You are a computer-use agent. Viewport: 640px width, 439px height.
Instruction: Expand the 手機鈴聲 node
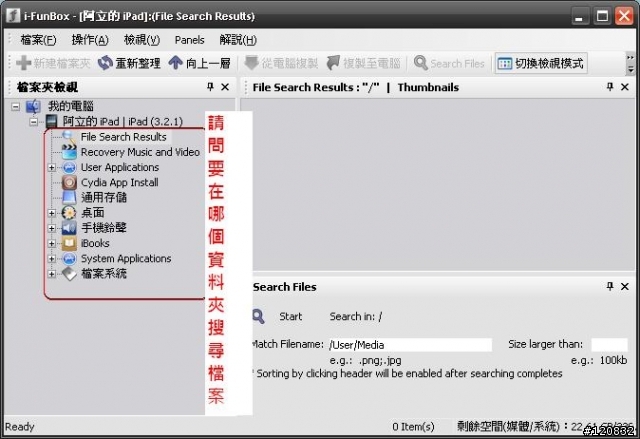(52, 228)
